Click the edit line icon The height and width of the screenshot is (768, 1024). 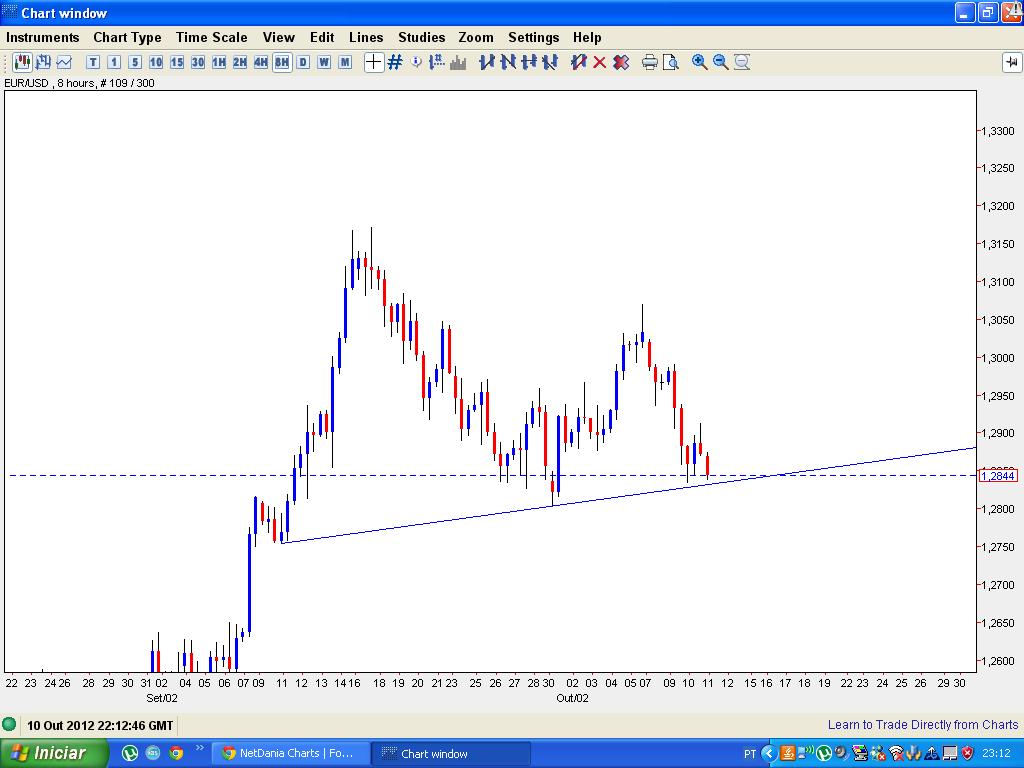pyautogui.click(x=579, y=62)
